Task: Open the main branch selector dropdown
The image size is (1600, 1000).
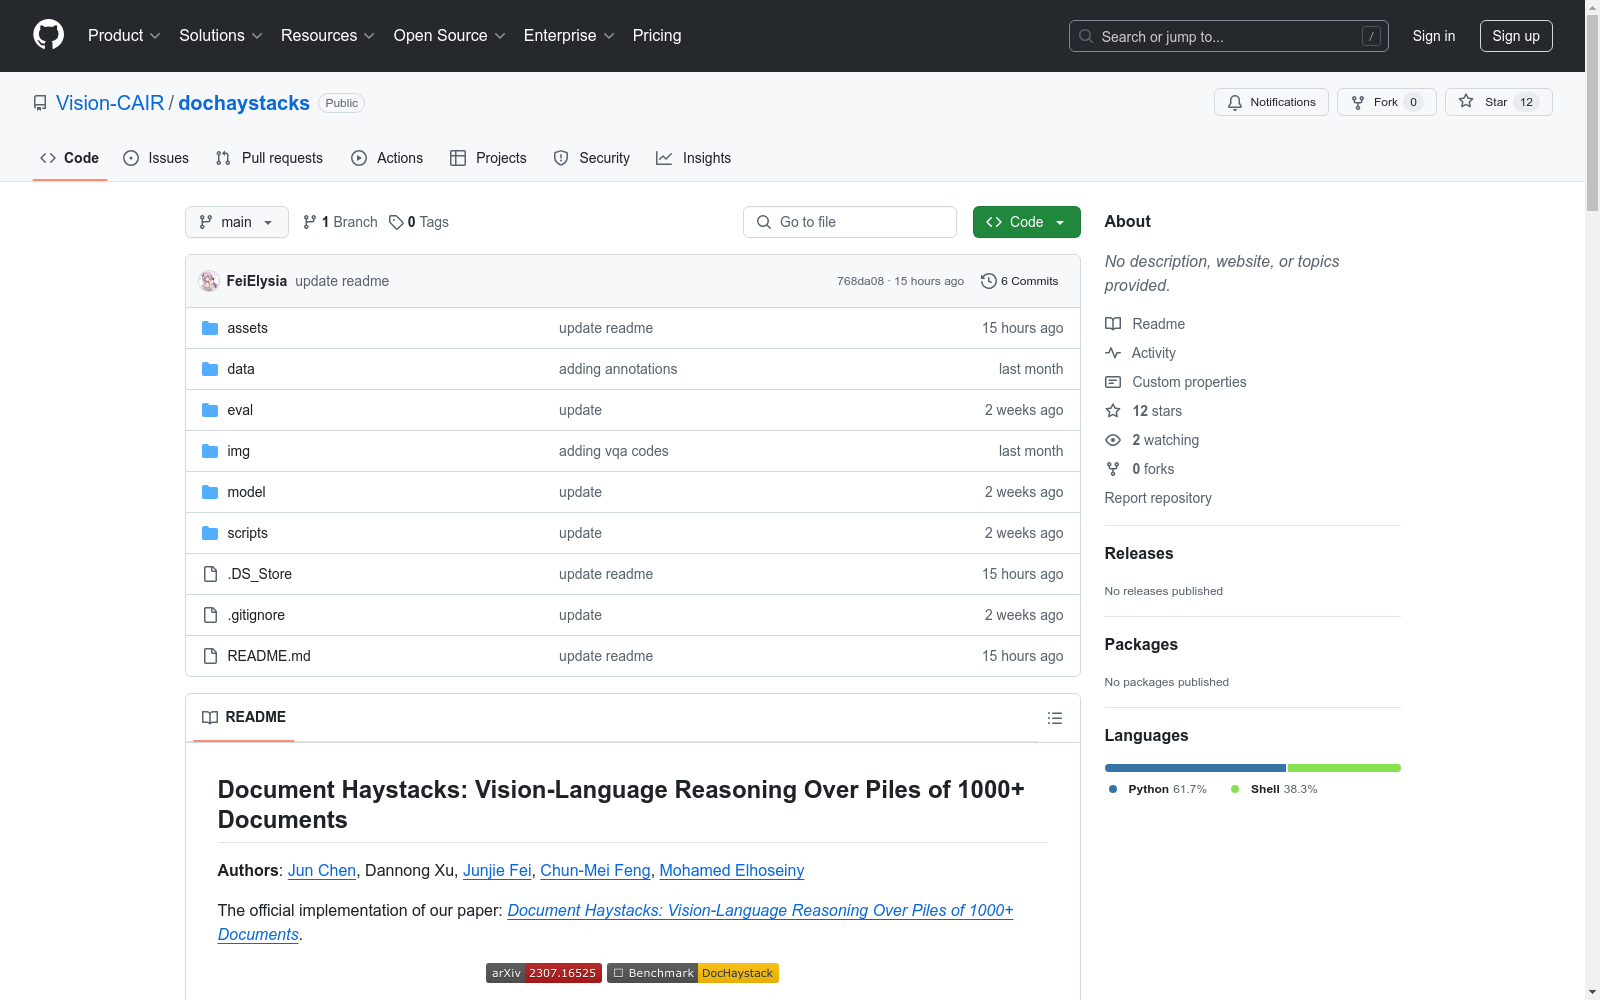Action: click(237, 222)
